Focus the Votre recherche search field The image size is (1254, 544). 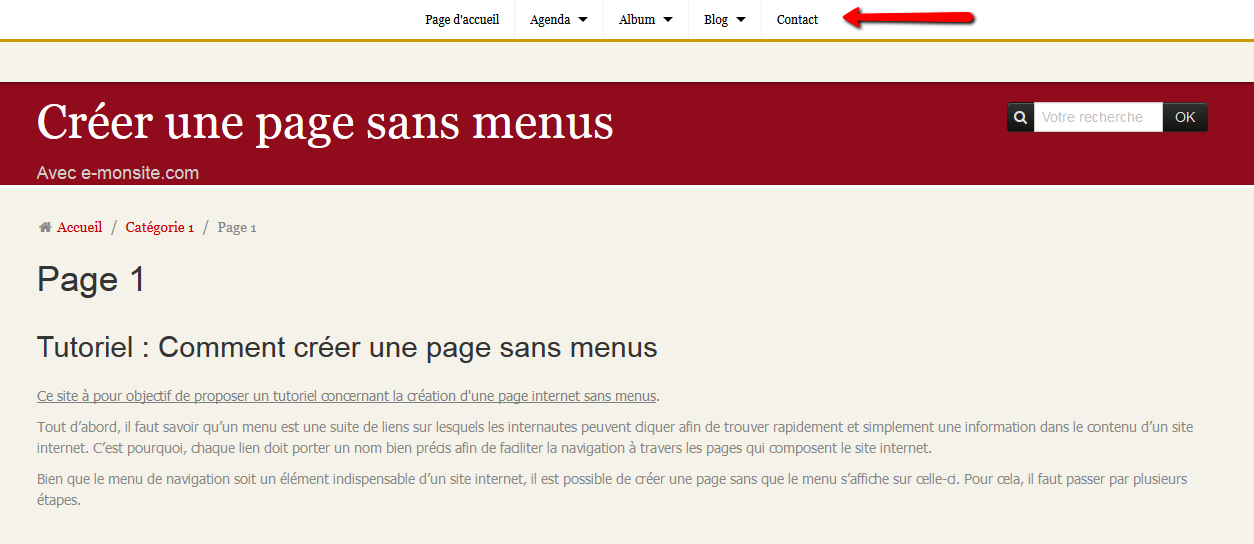pyautogui.click(x=1098, y=117)
